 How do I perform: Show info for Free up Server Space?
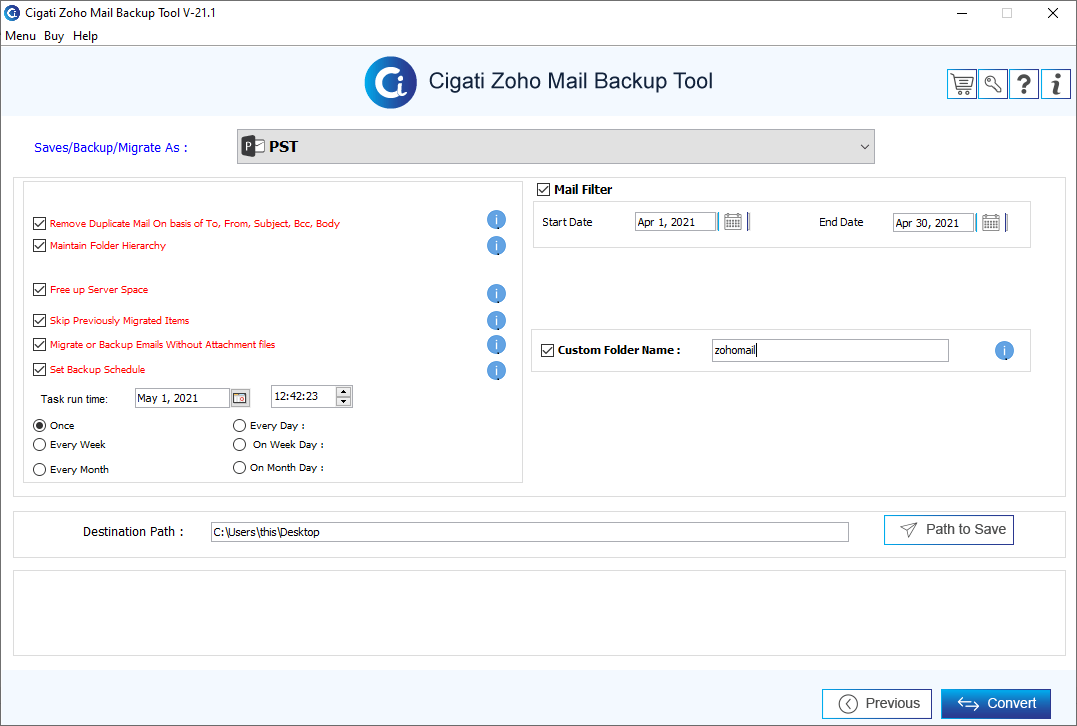[x=497, y=293]
